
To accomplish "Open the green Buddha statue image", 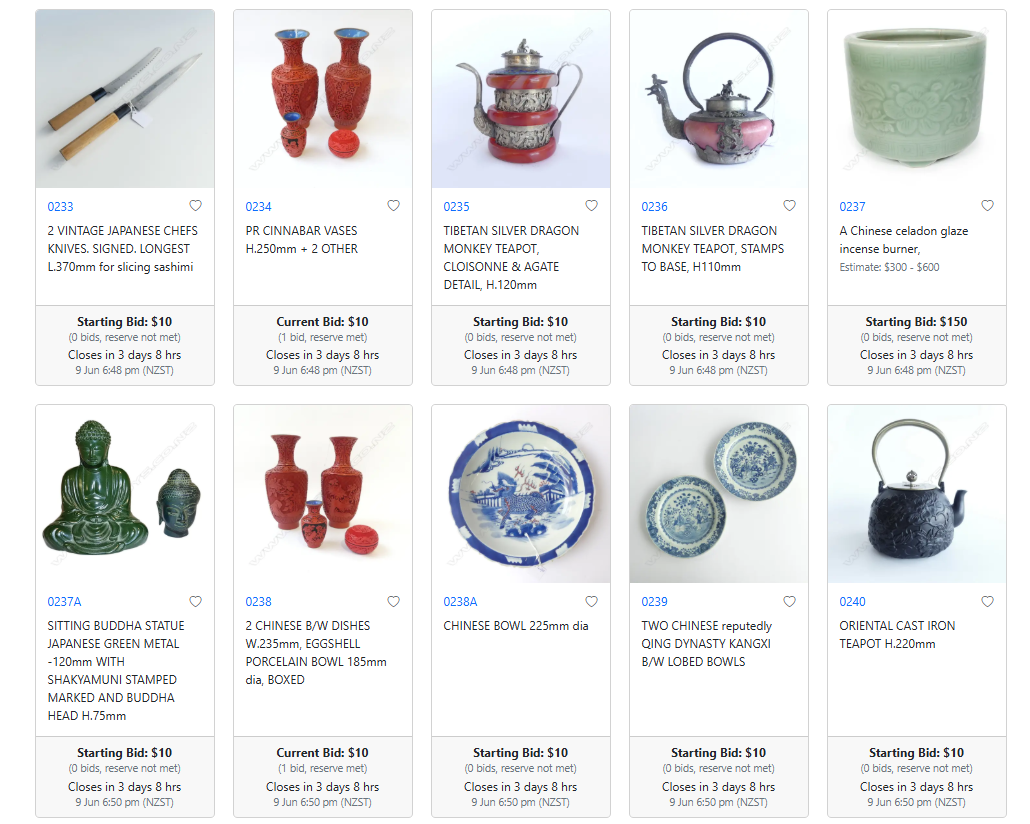I will (125, 493).
